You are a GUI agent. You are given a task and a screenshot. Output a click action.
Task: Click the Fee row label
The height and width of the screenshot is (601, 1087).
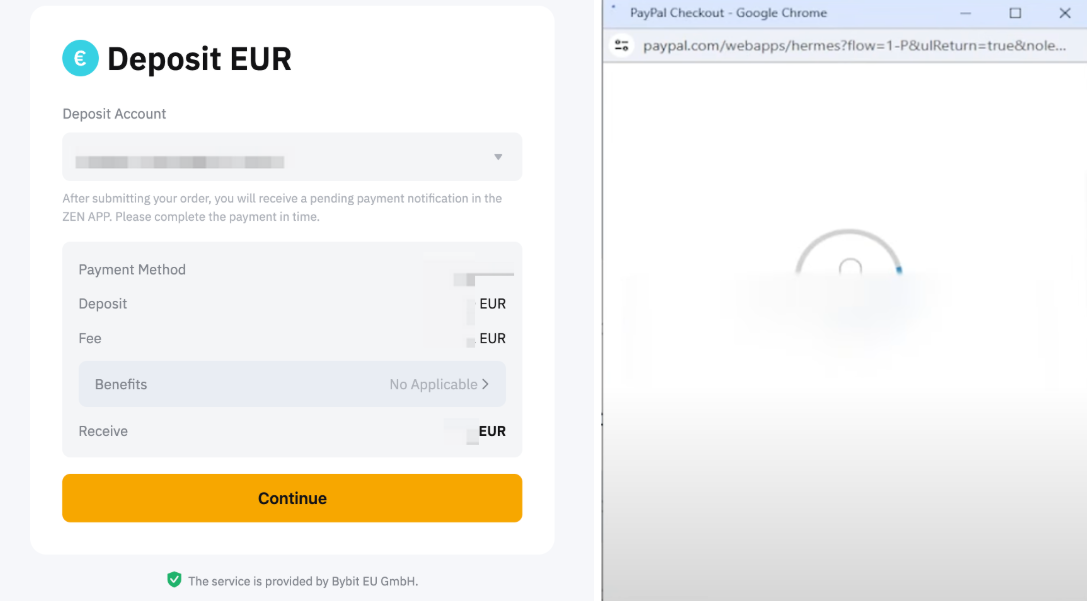click(x=90, y=338)
